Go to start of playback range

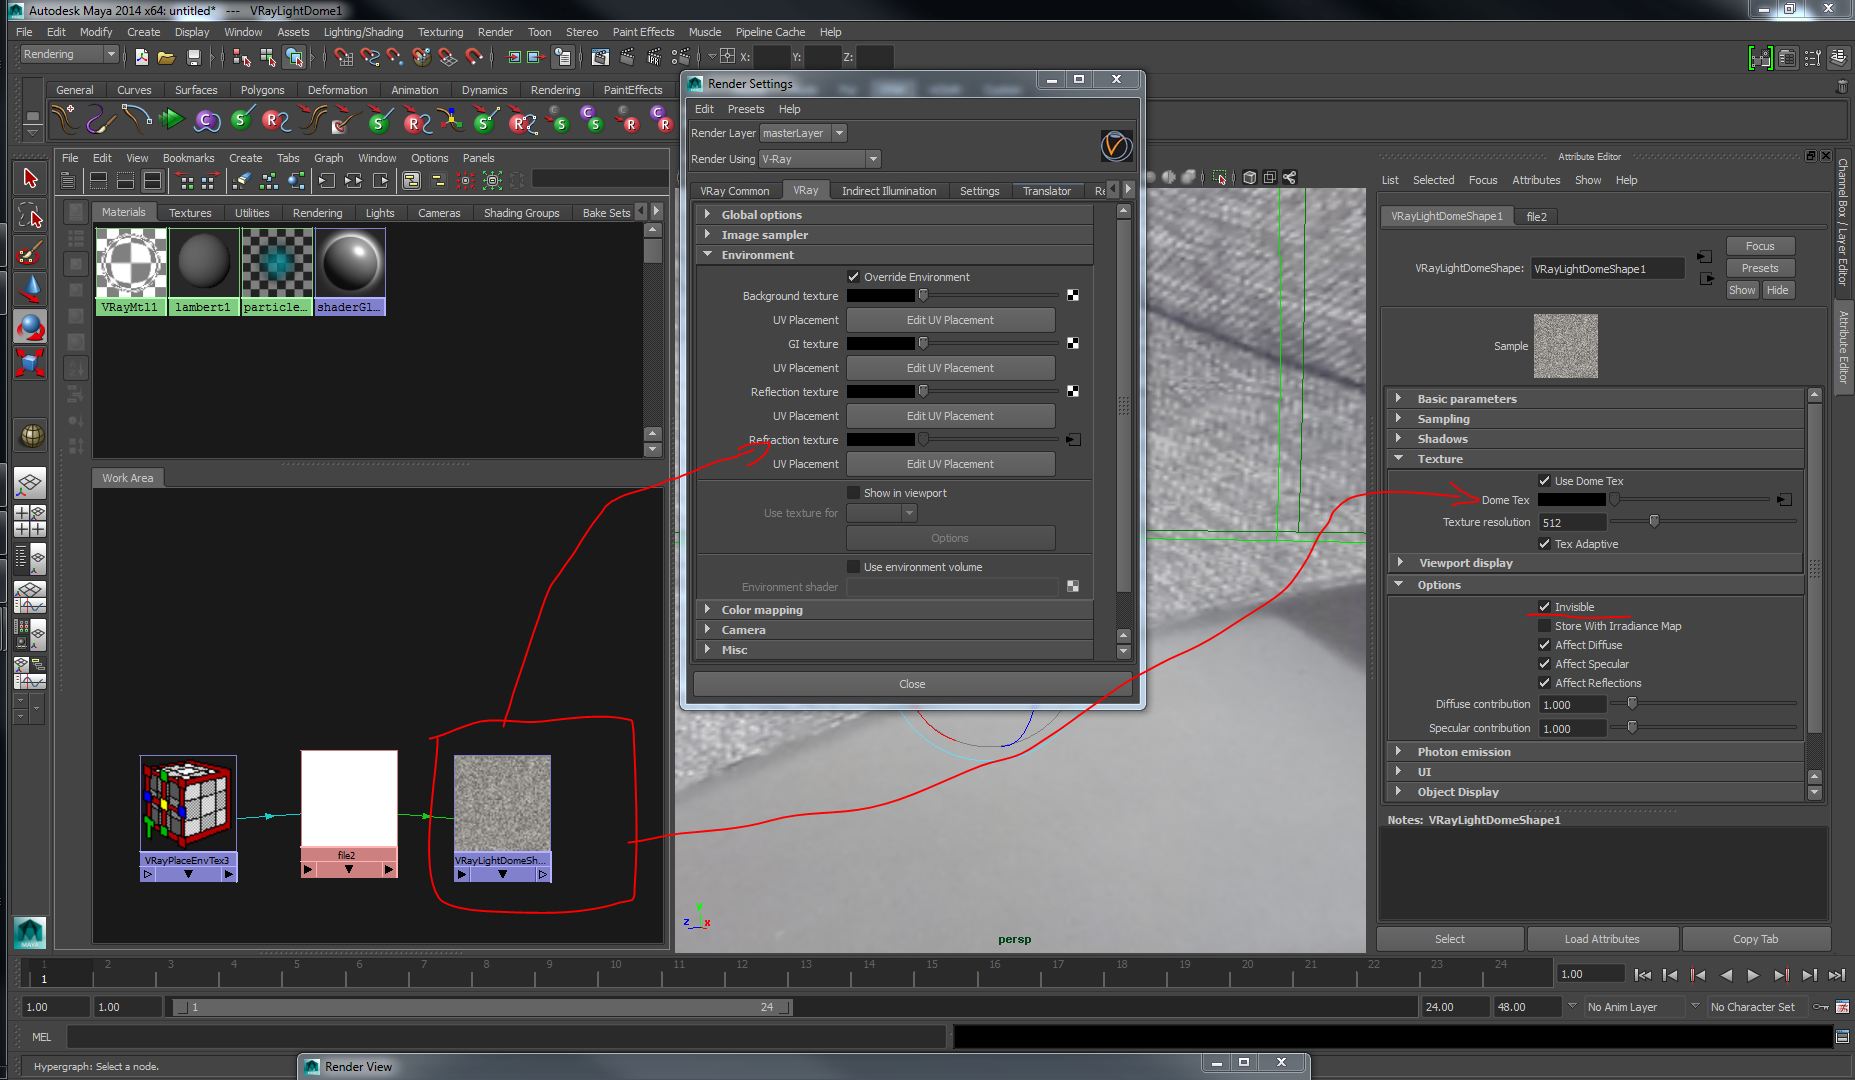pyautogui.click(x=1642, y=974)
